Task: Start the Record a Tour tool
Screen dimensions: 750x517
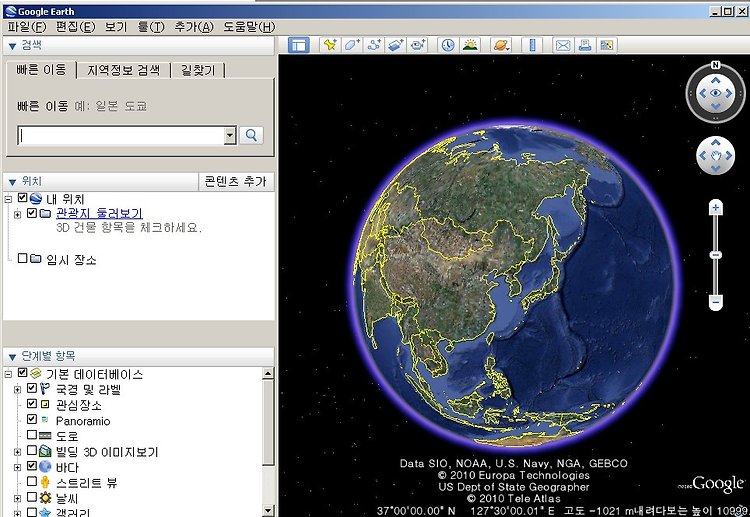Action: (418, 45)
